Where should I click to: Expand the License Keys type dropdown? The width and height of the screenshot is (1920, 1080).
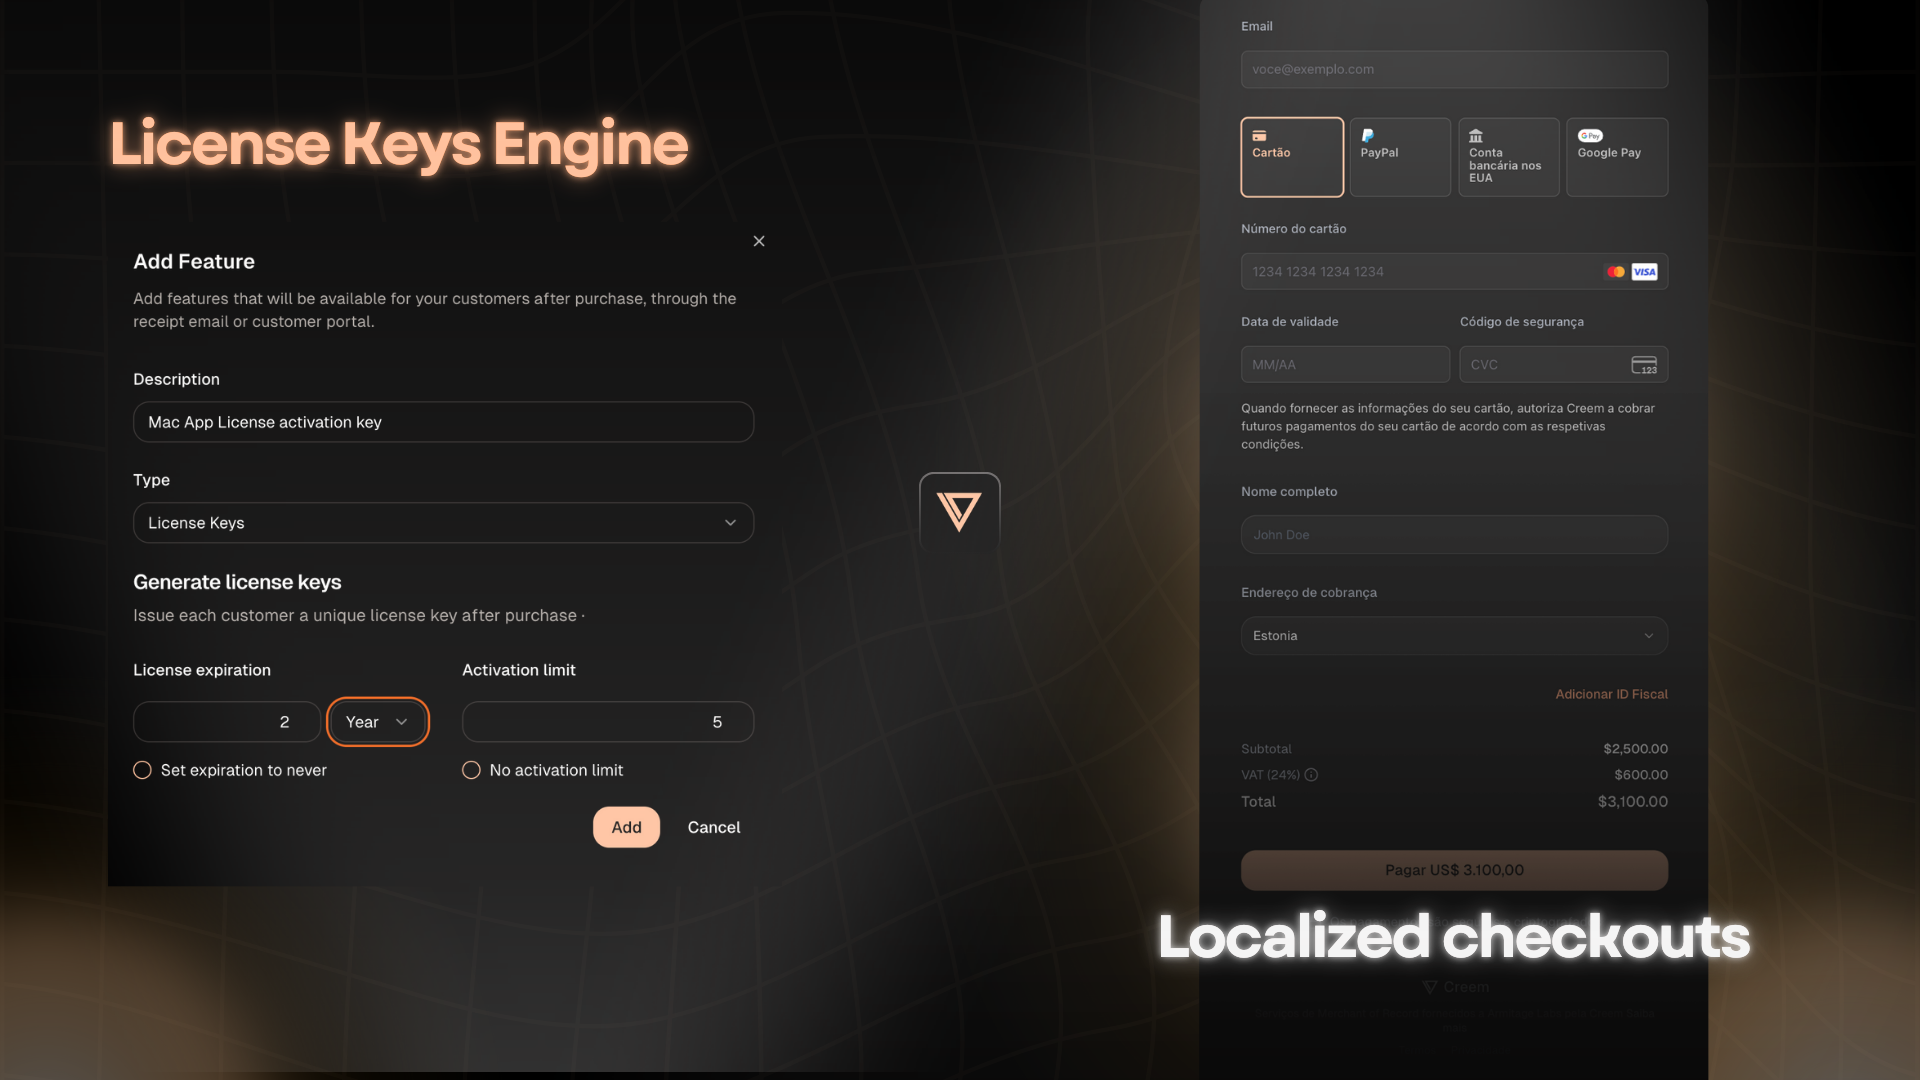[x=443, y=523]
